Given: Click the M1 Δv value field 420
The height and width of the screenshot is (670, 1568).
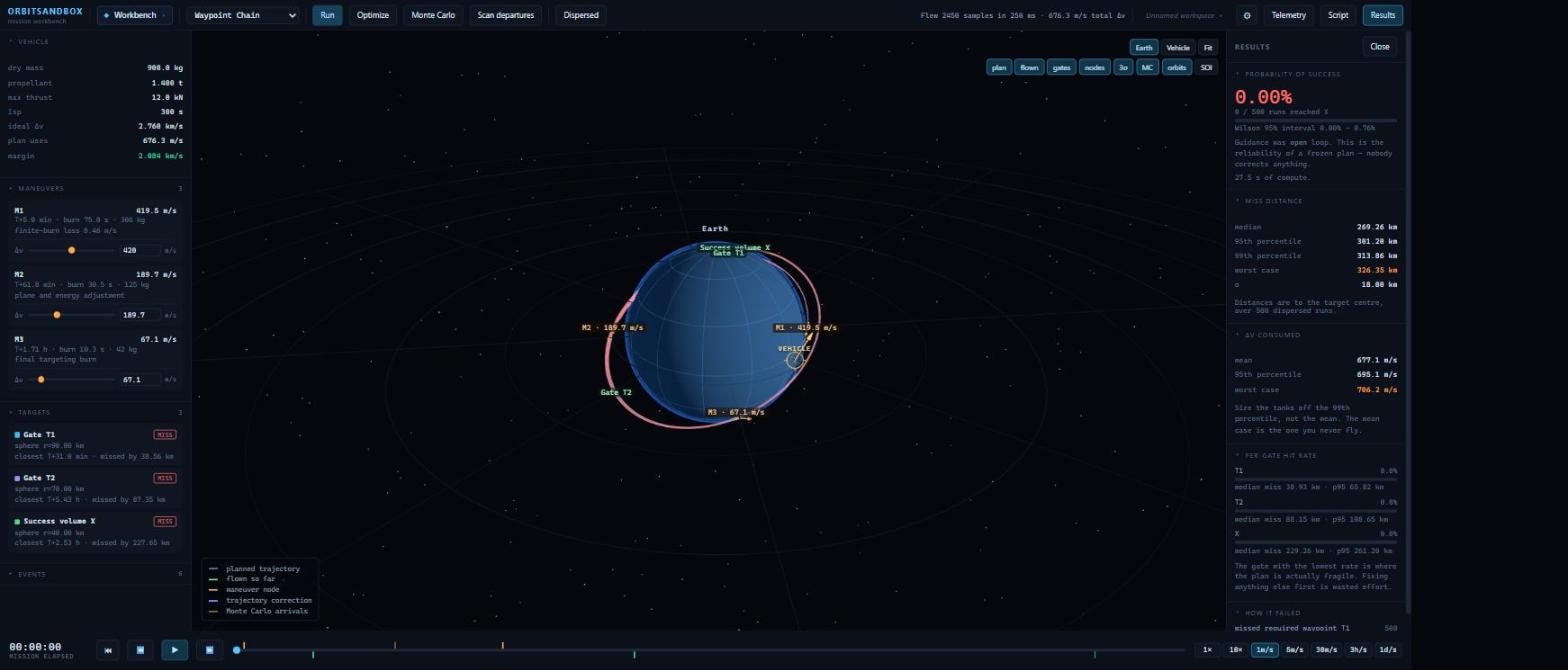Looking at the screenshot, I should pos(139,250).
